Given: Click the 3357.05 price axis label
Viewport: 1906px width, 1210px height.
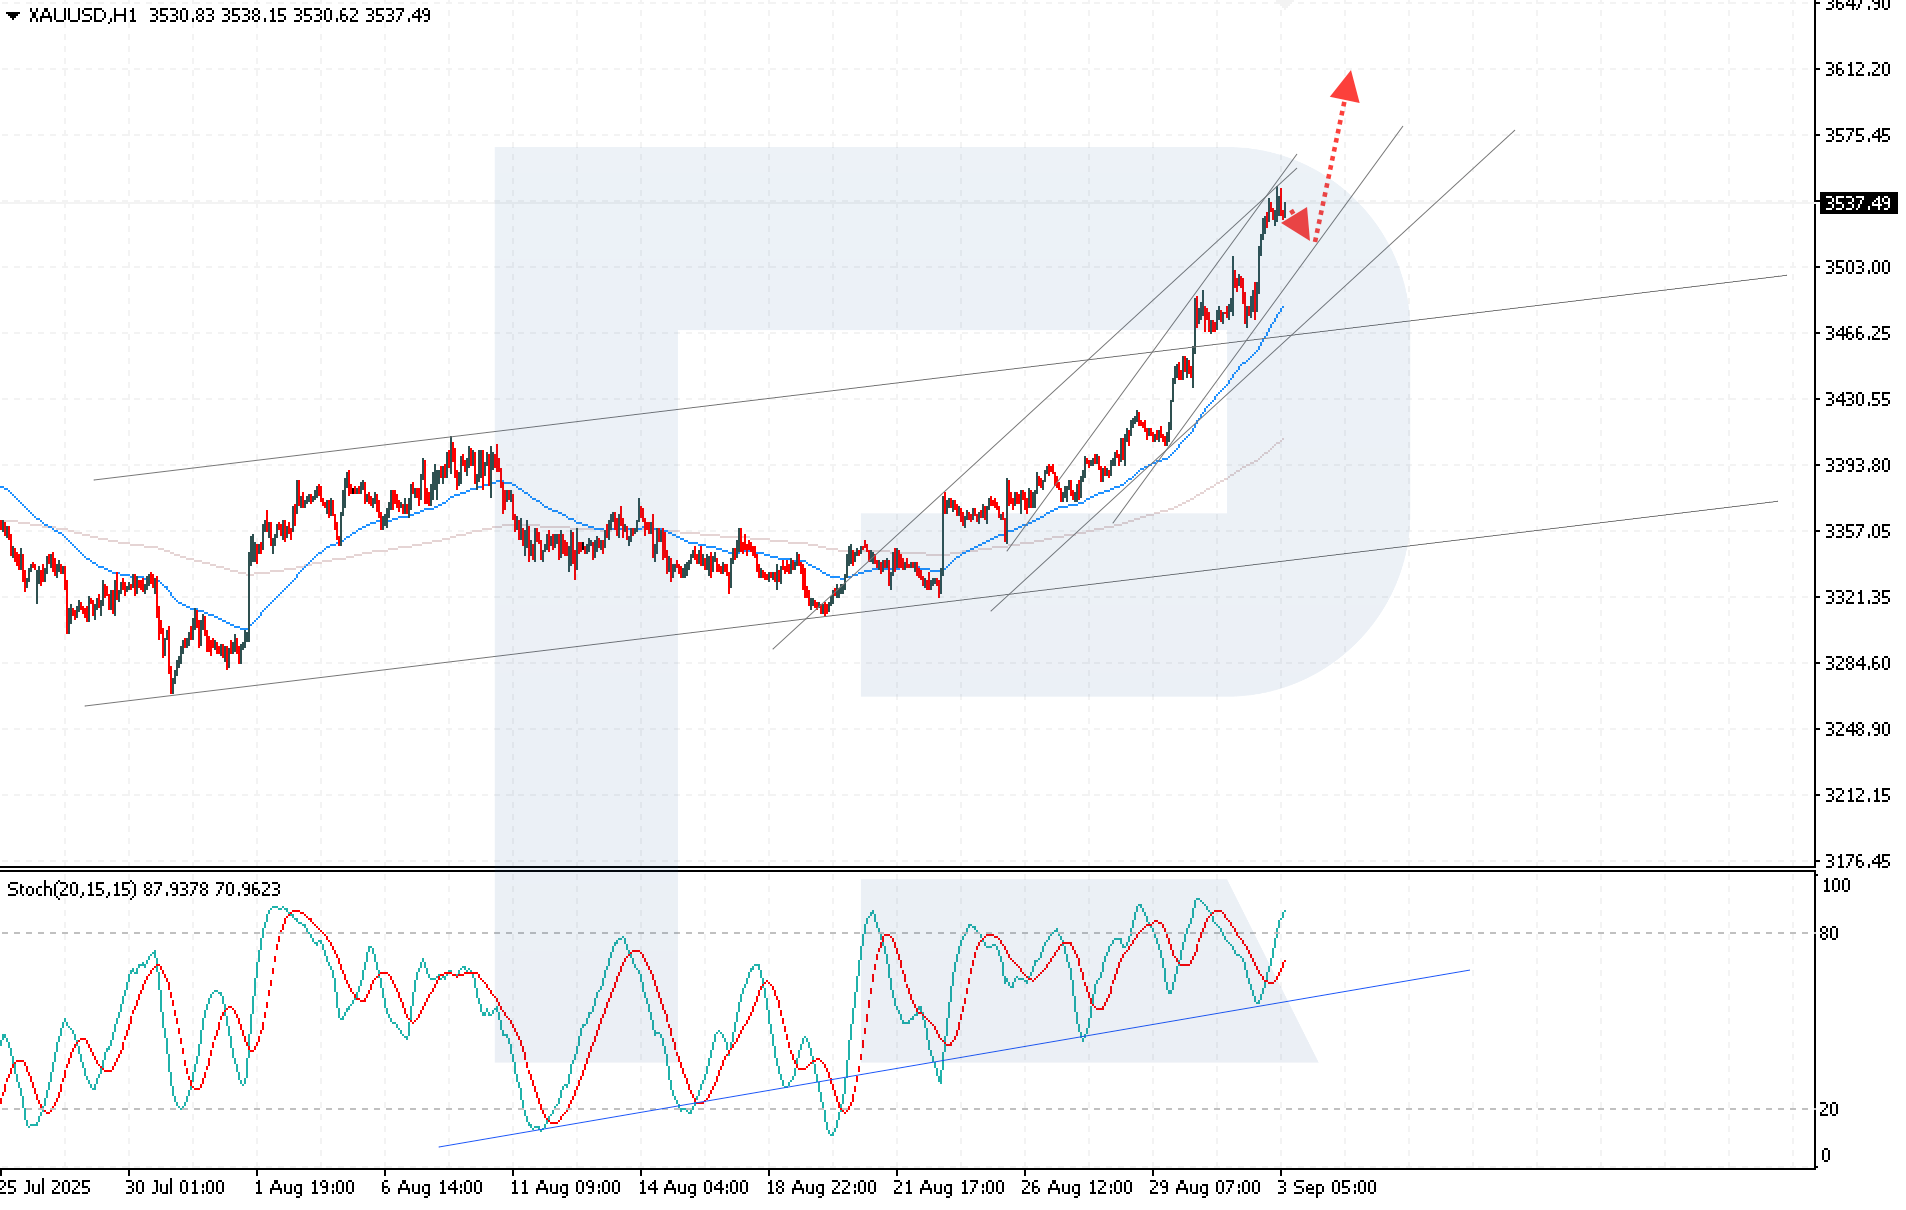Looking at the screenshot, I should click(x=1858, y=531).
